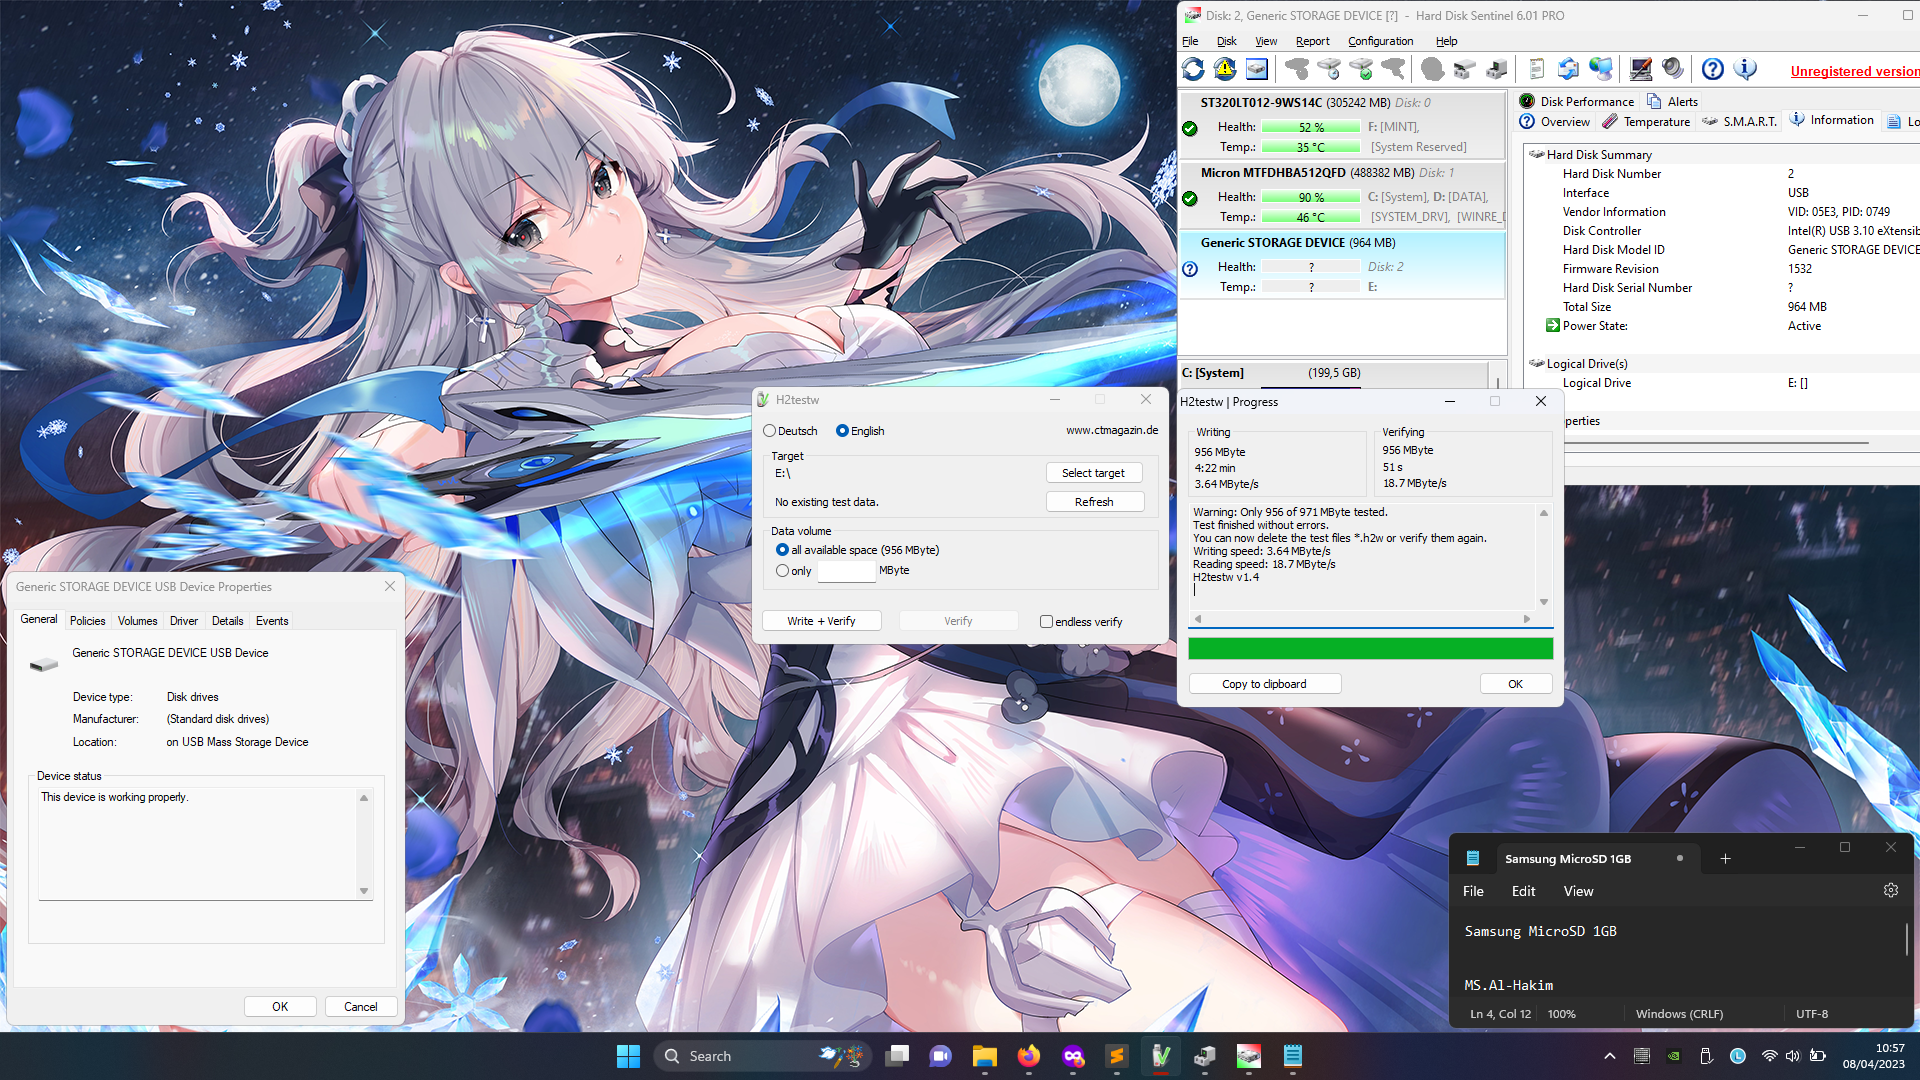This screenshot has width=1920, height=1080.
Task: Click the report notepad toolbar icon
Action: click(1537, 69)
